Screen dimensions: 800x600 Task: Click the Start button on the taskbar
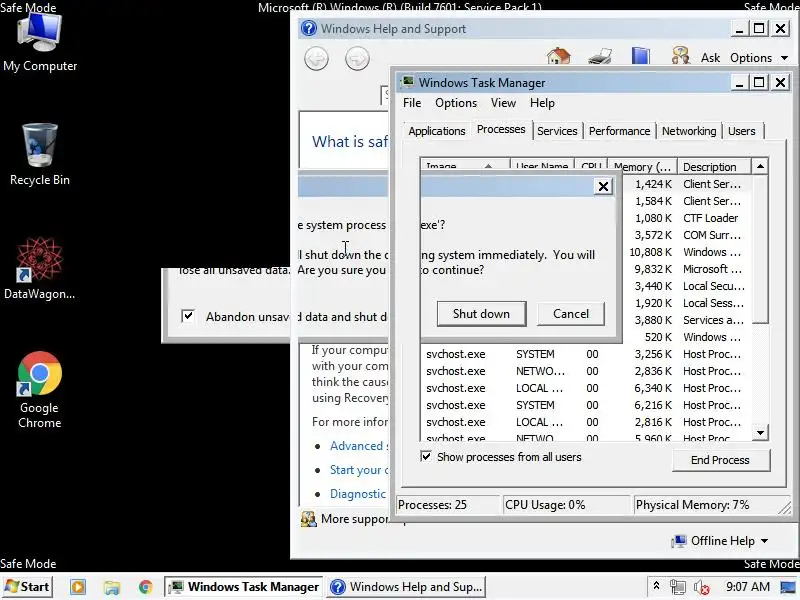[x=28, y=587]
